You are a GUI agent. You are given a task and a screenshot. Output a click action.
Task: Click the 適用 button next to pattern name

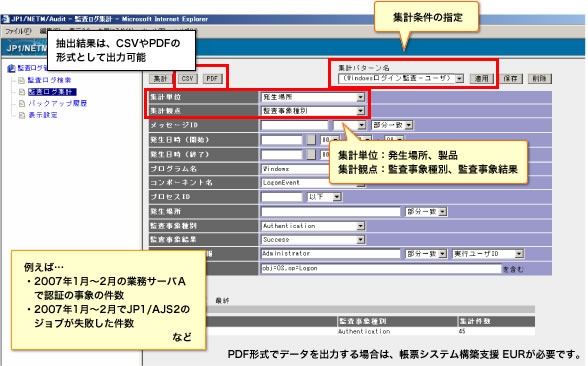tap(482, 78)
